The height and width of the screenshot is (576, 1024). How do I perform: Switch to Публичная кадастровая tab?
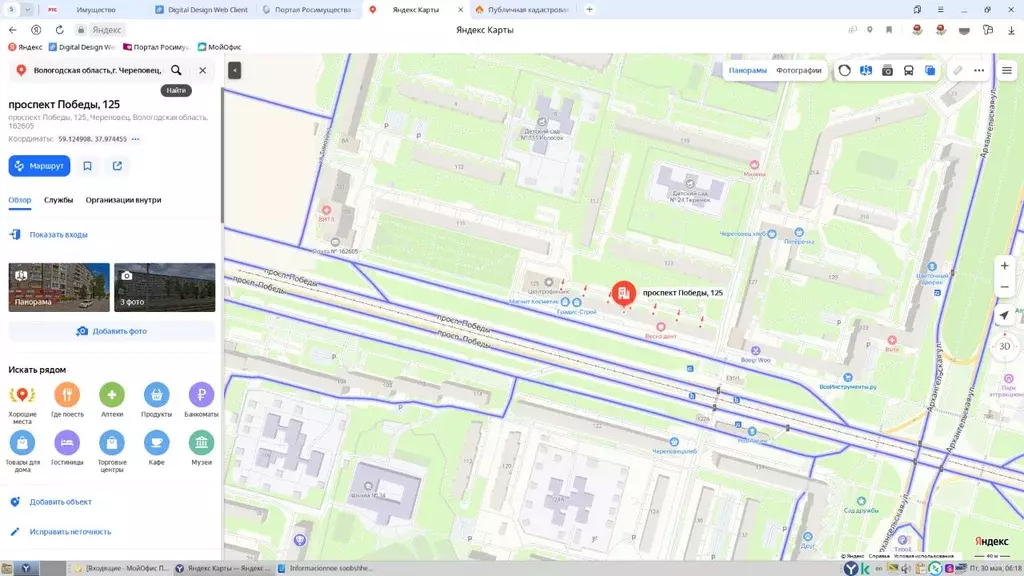(x=522, y=10)
